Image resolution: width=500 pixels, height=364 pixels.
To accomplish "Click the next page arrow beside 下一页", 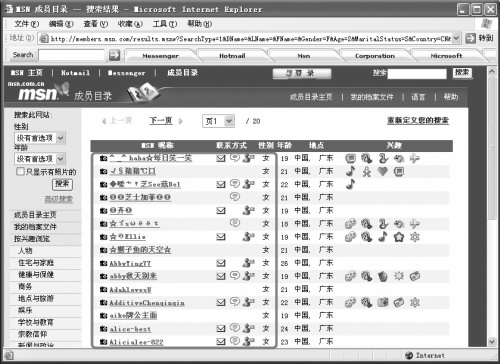I will tap(181, 121).
